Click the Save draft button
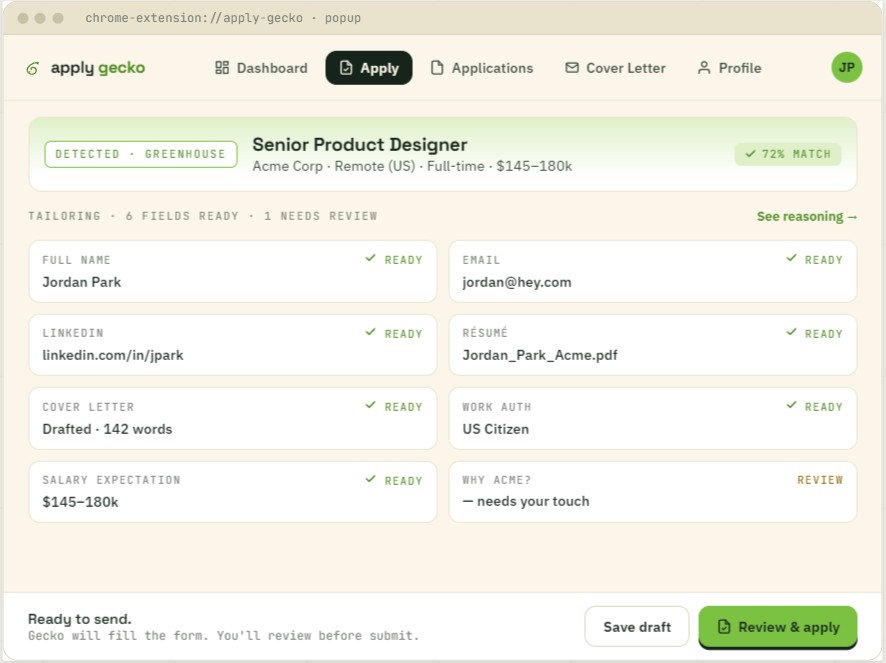The width and height of the screenshot is (886, 663). coord(637,627)
